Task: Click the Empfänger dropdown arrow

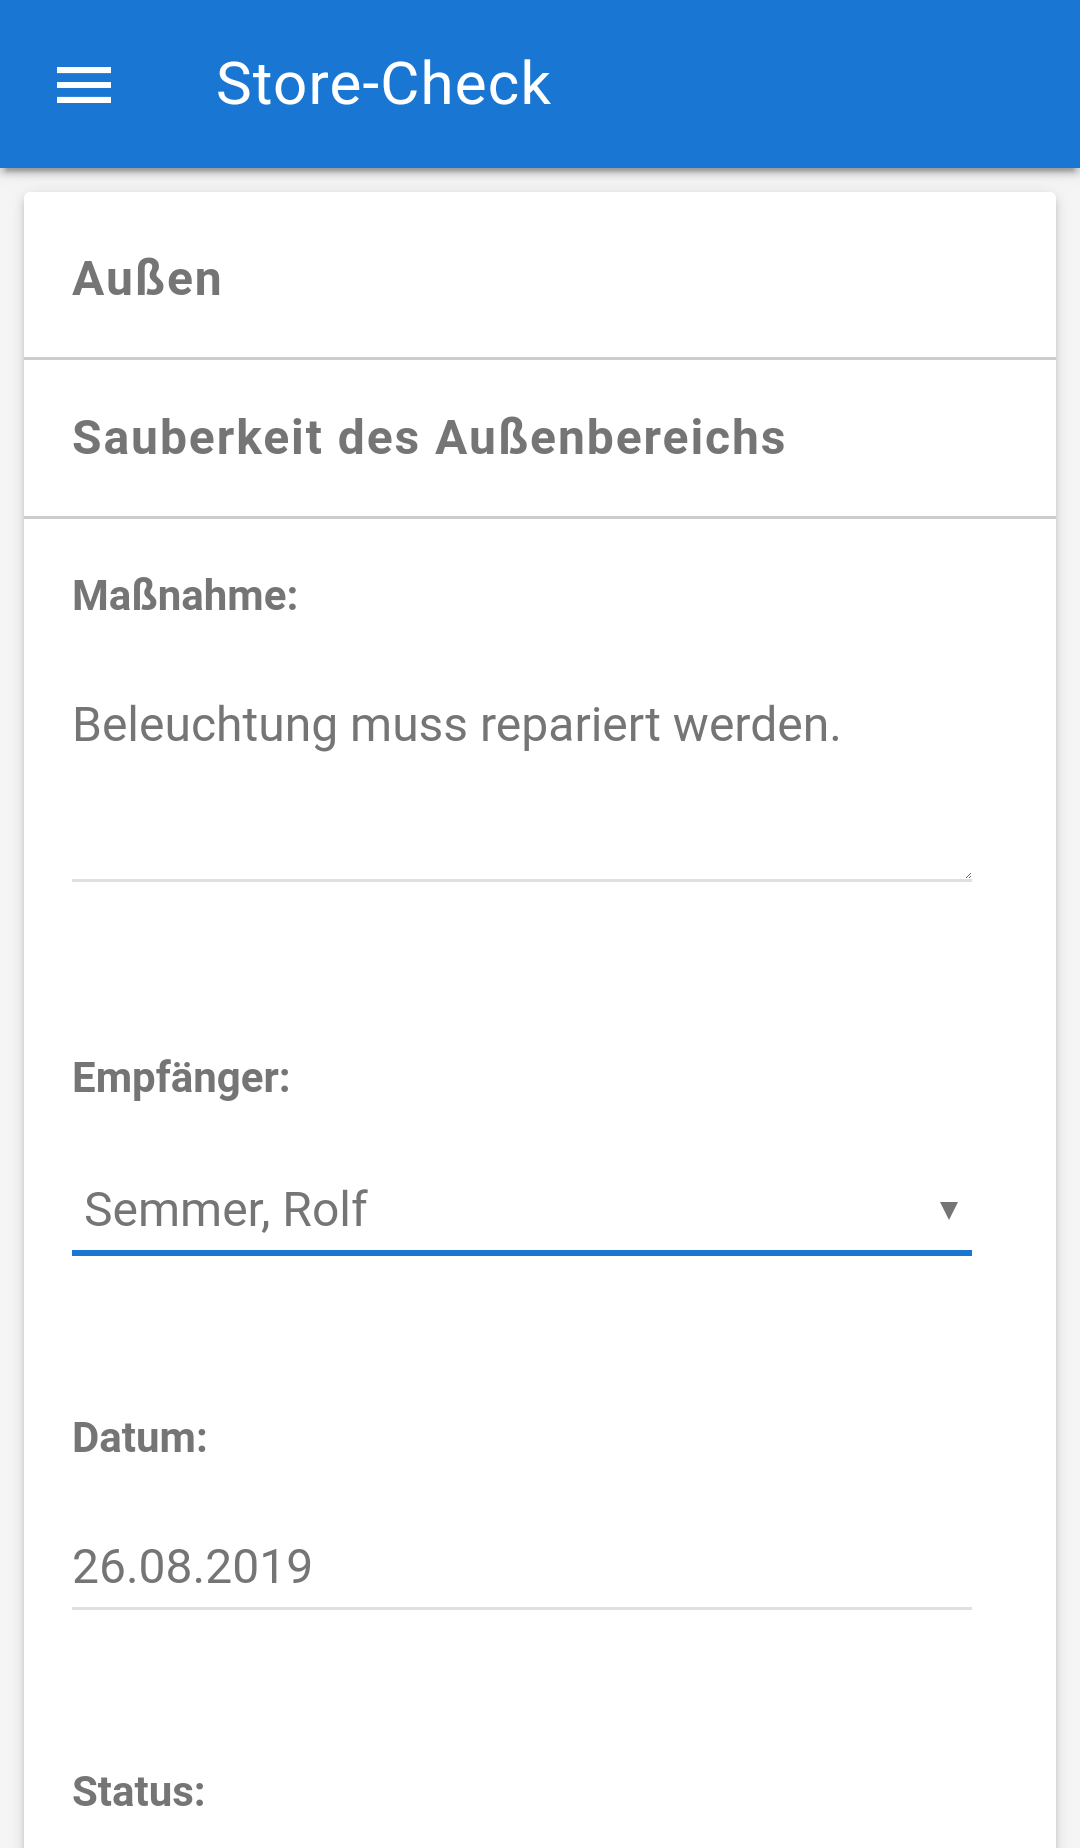Action: (949, 1210)
